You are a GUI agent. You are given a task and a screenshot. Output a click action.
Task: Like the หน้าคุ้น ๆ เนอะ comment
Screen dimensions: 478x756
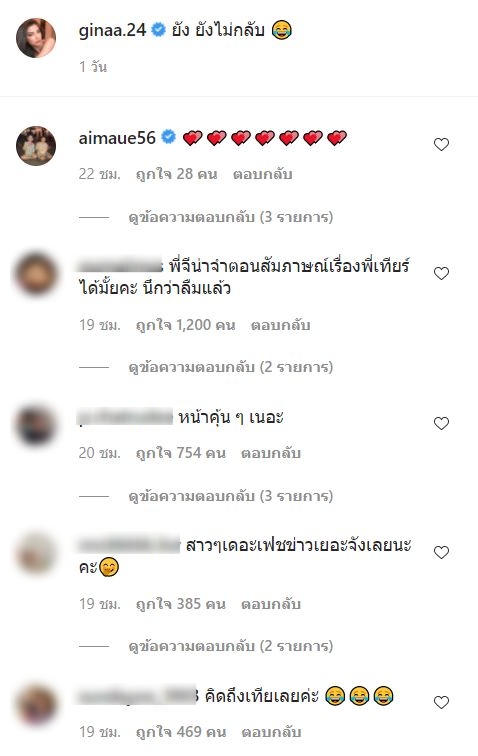441,423
